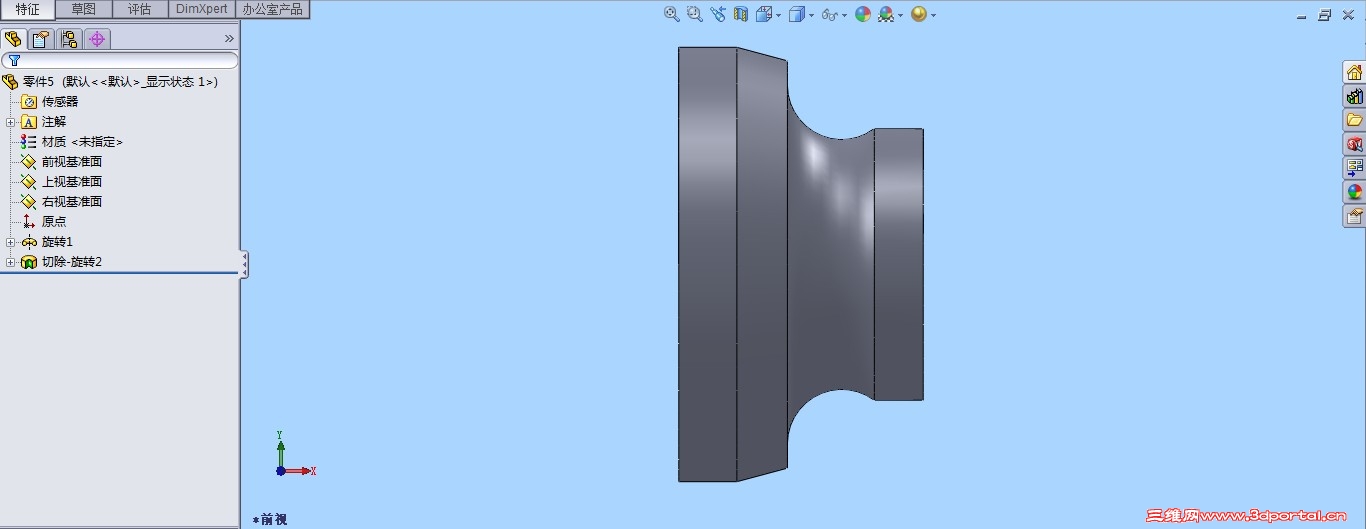This screenshot has width=1366, height=529.
Task: Select the Zoom to Area tool
Action: pos(695,14)
